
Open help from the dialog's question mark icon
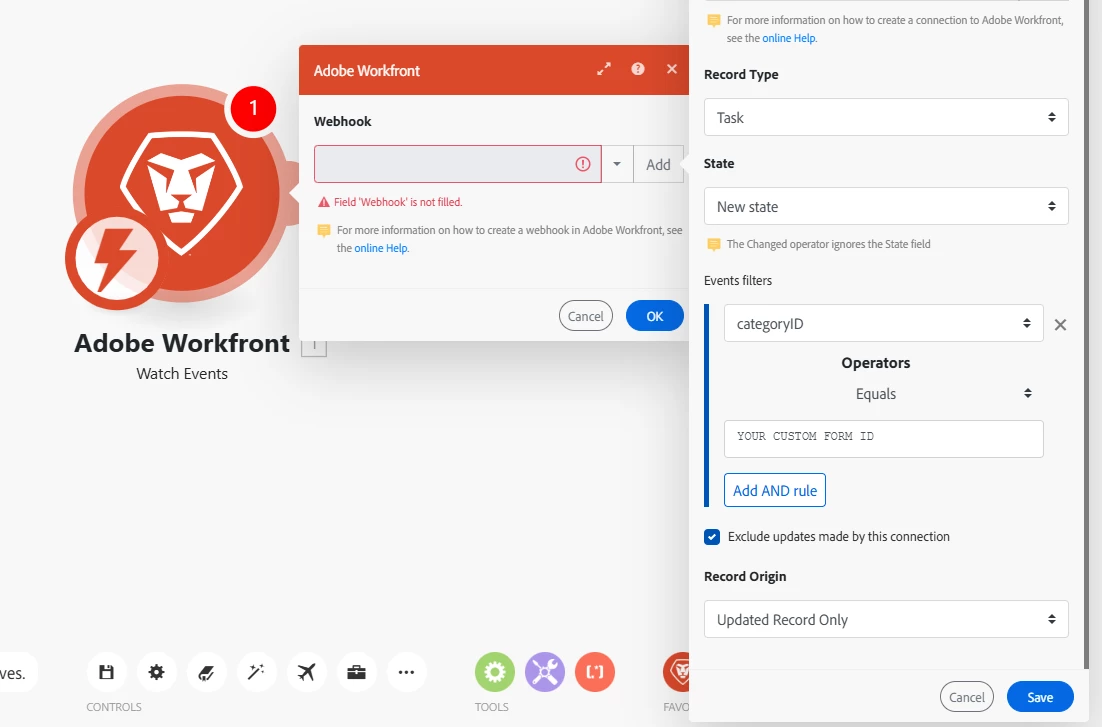click(637, 69)
